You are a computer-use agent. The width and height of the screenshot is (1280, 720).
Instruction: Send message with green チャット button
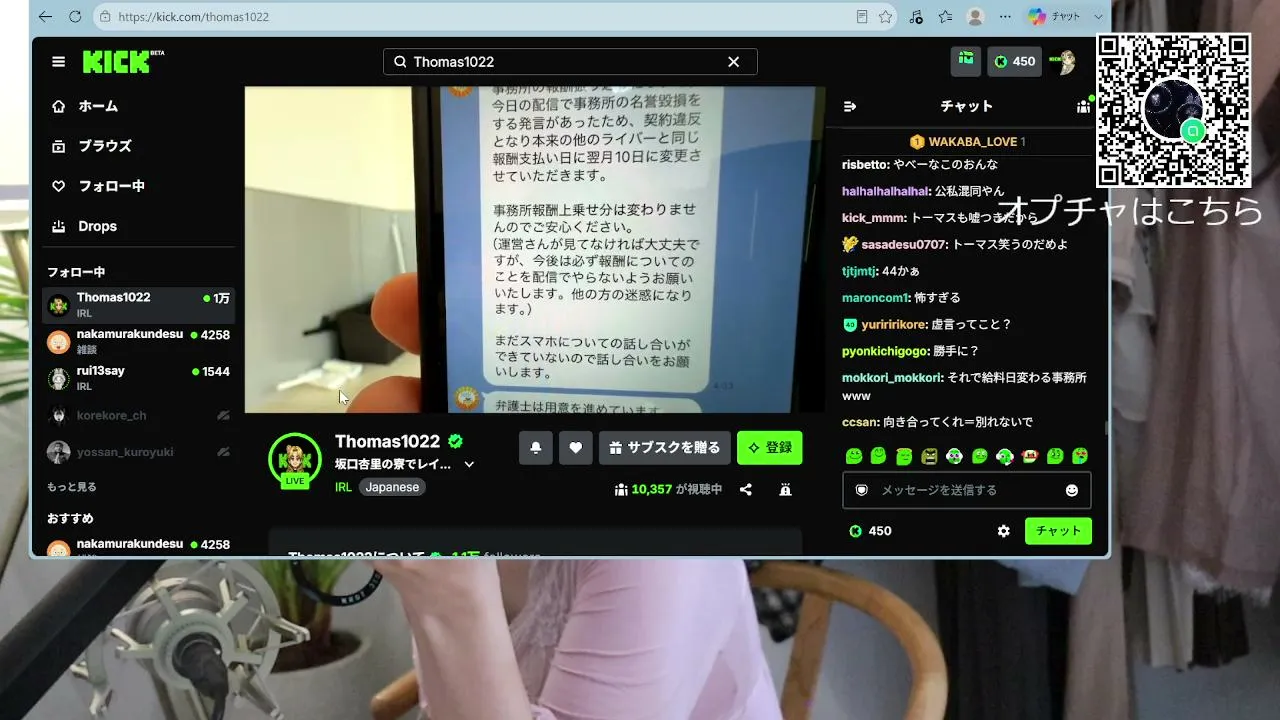click(1058, 531)
